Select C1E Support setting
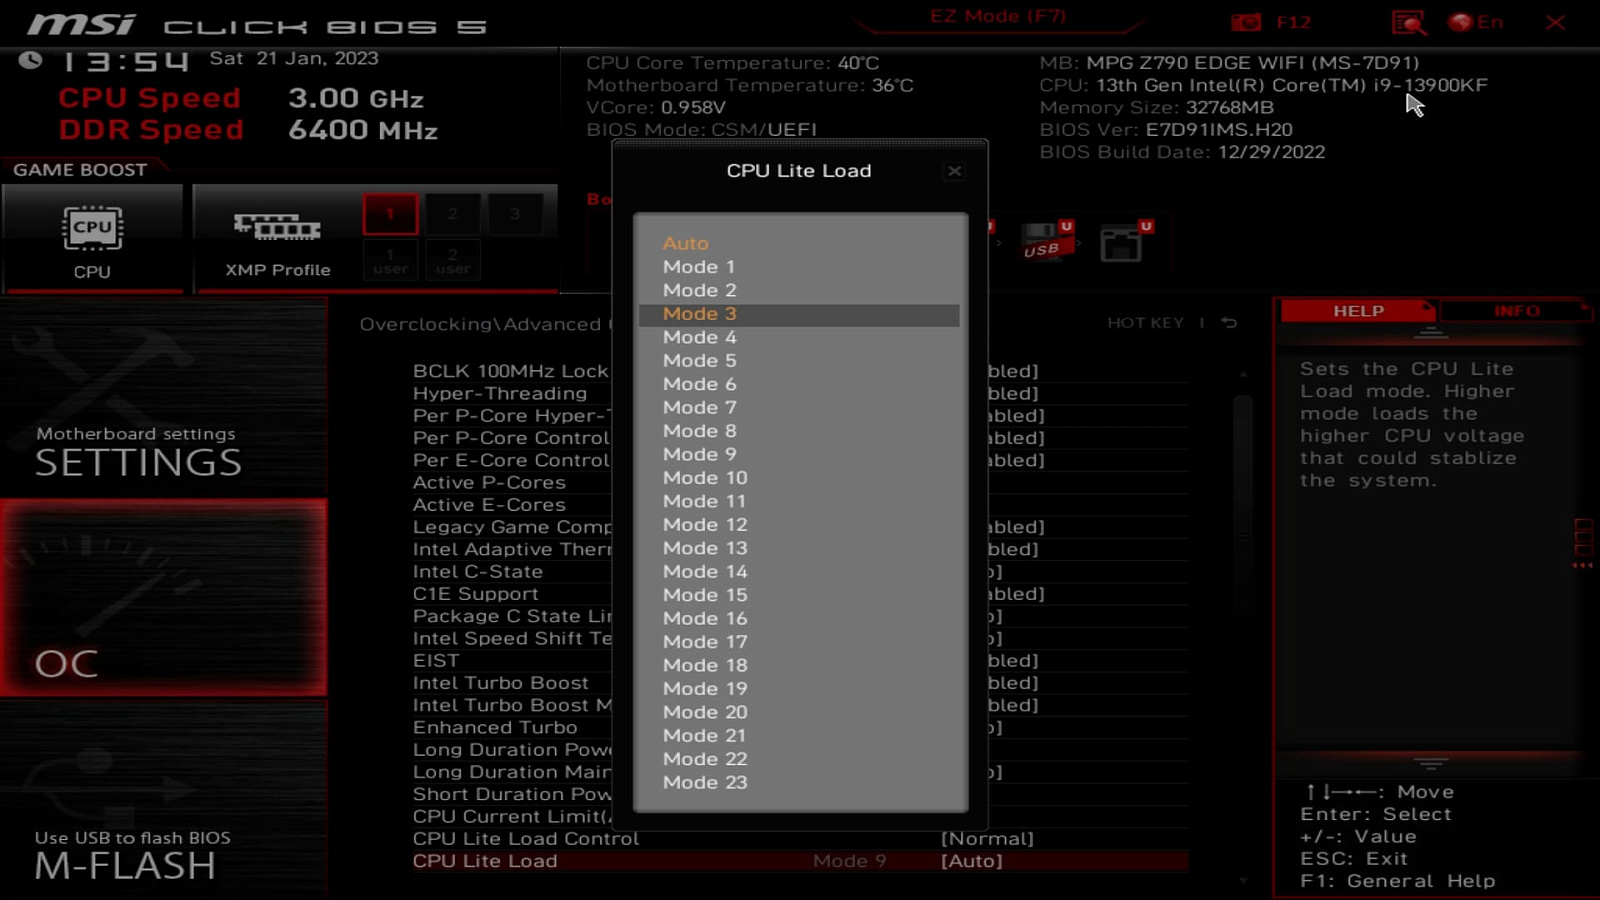Image resolution: width=1600 pixels, height=900 pixels. [x=476, y=594]
